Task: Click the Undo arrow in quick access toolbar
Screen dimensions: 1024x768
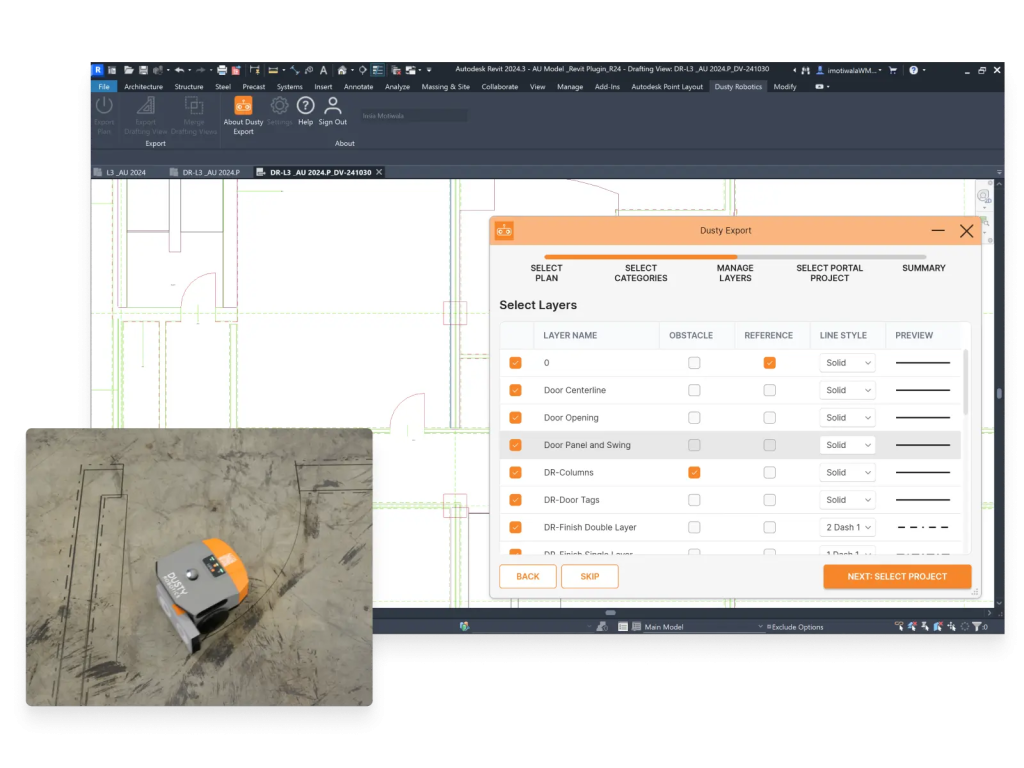Action: pyautogui.click(x=179, y=70)
